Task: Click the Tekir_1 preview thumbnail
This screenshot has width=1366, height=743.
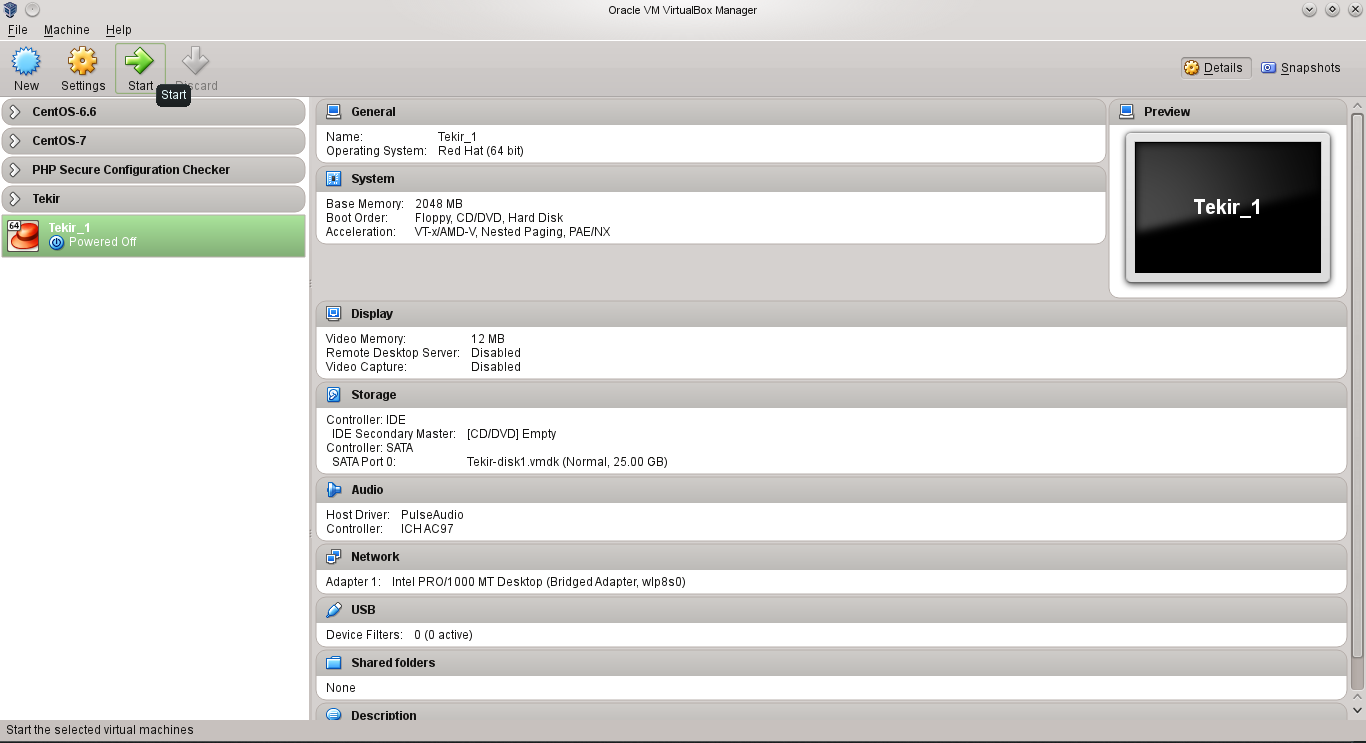Action: click(x=1228, y=207)
